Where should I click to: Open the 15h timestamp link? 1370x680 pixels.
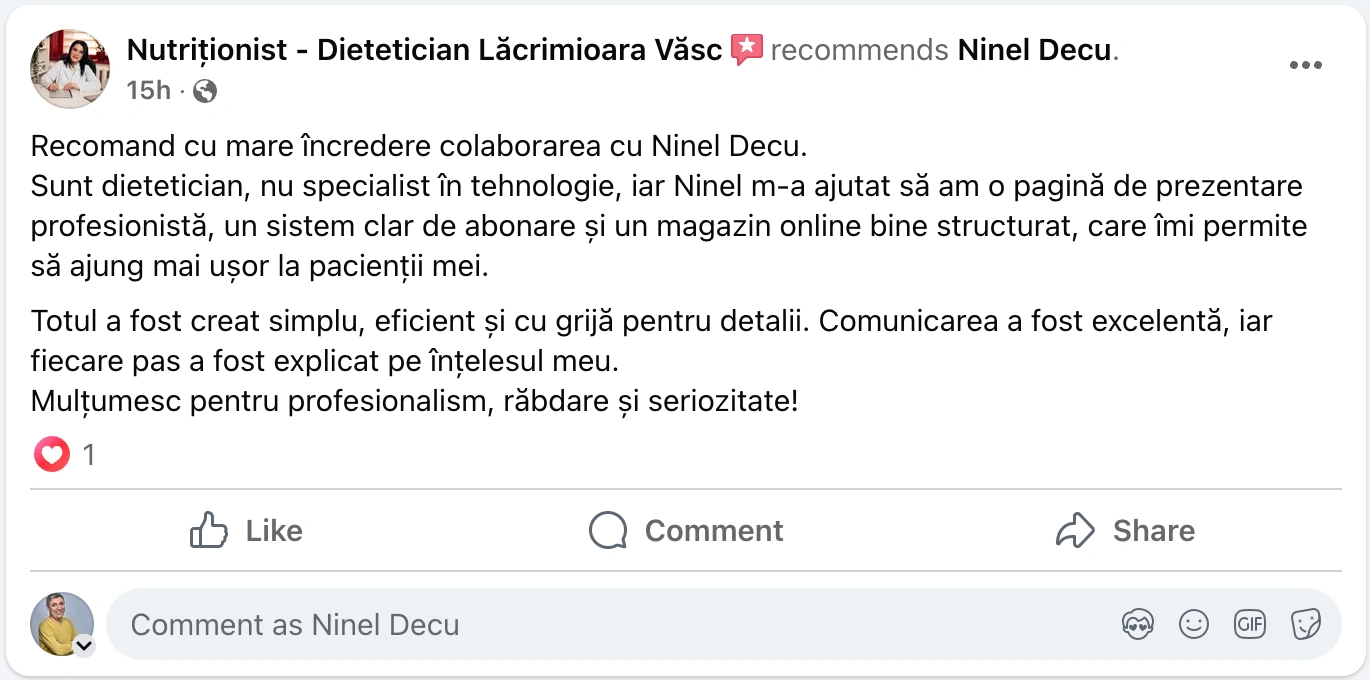pos(148,91)
